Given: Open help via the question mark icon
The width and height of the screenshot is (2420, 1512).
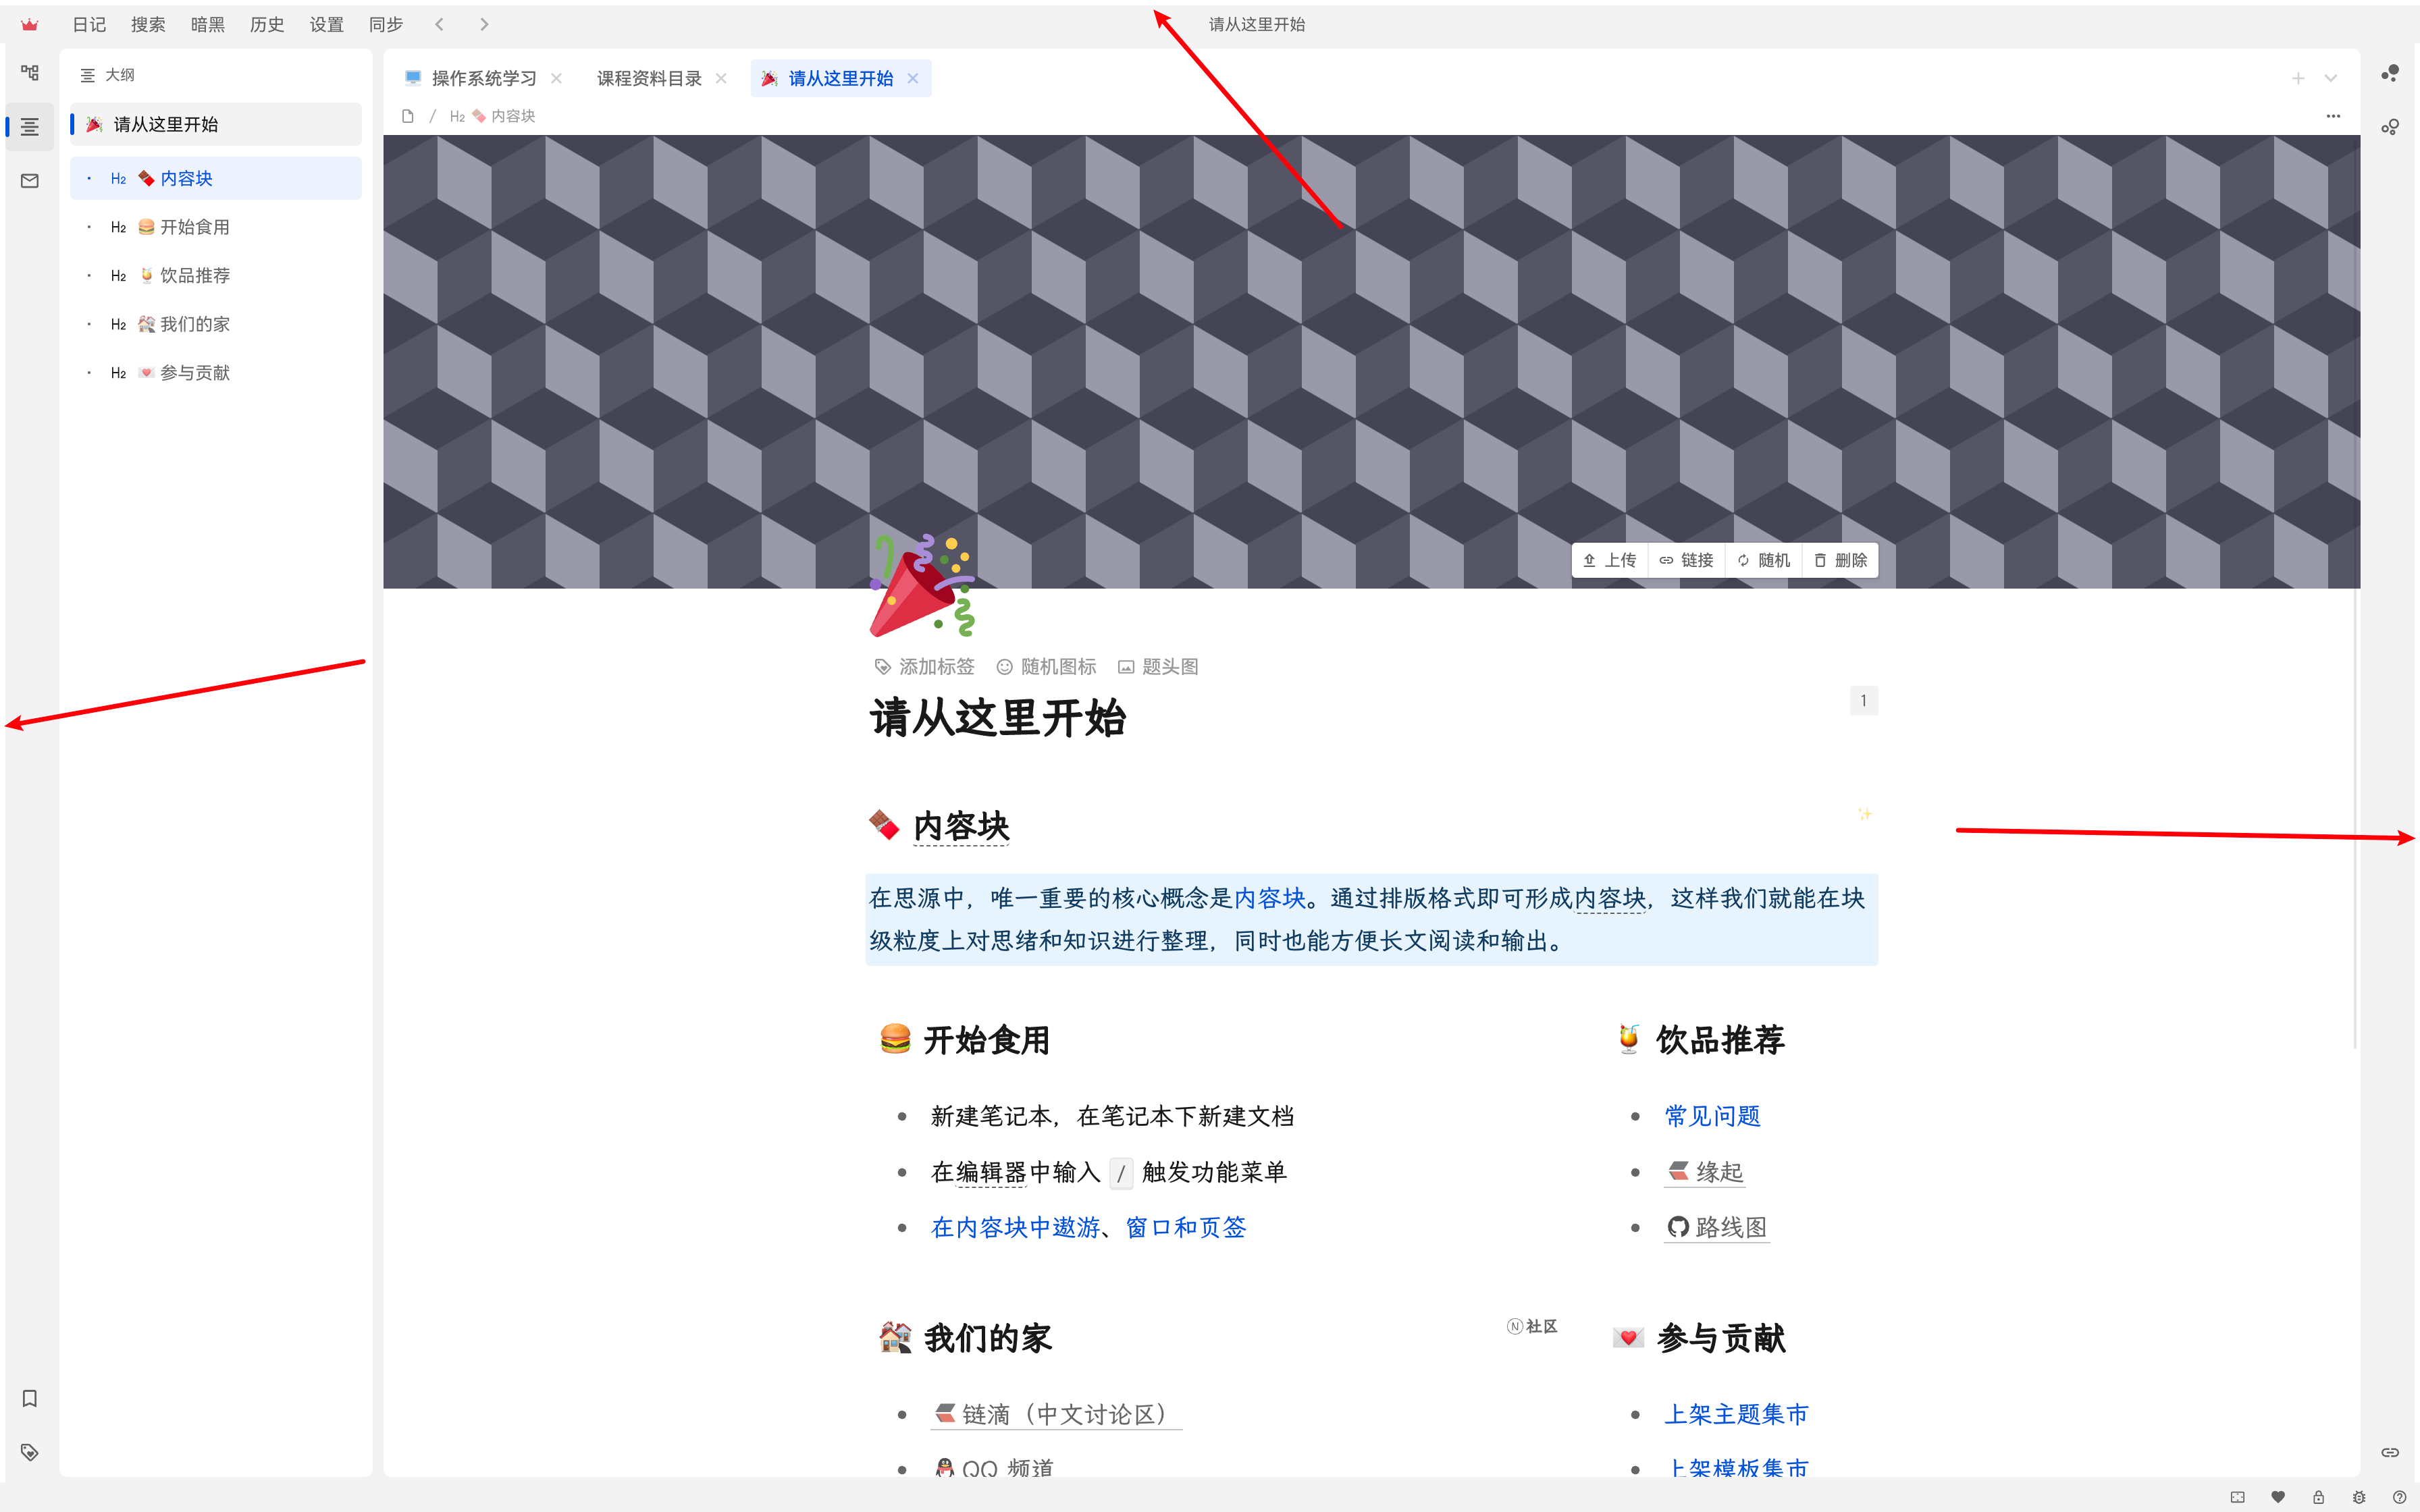Looking at the screenshot, I should coord(2400,1497).
